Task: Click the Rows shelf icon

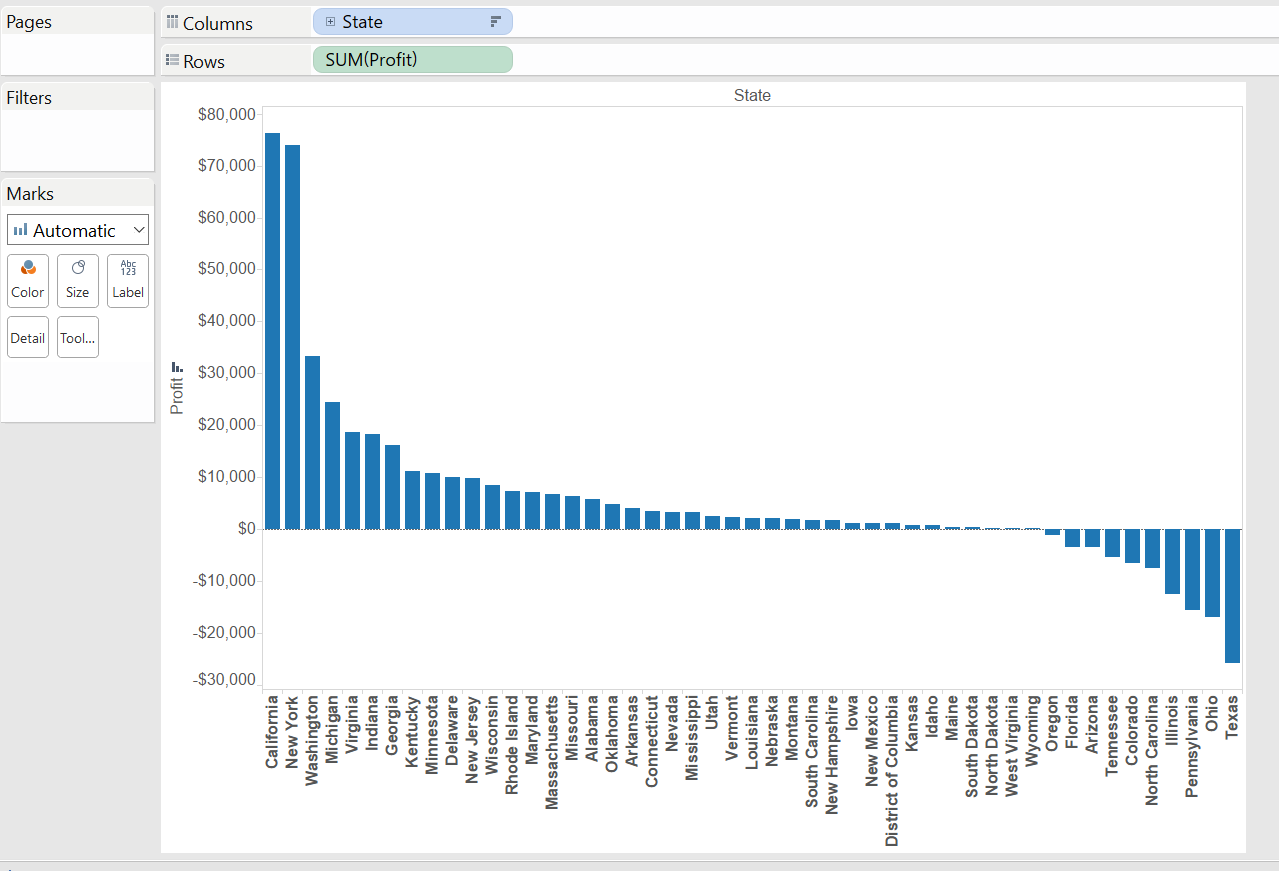Action: pos(172,61)
